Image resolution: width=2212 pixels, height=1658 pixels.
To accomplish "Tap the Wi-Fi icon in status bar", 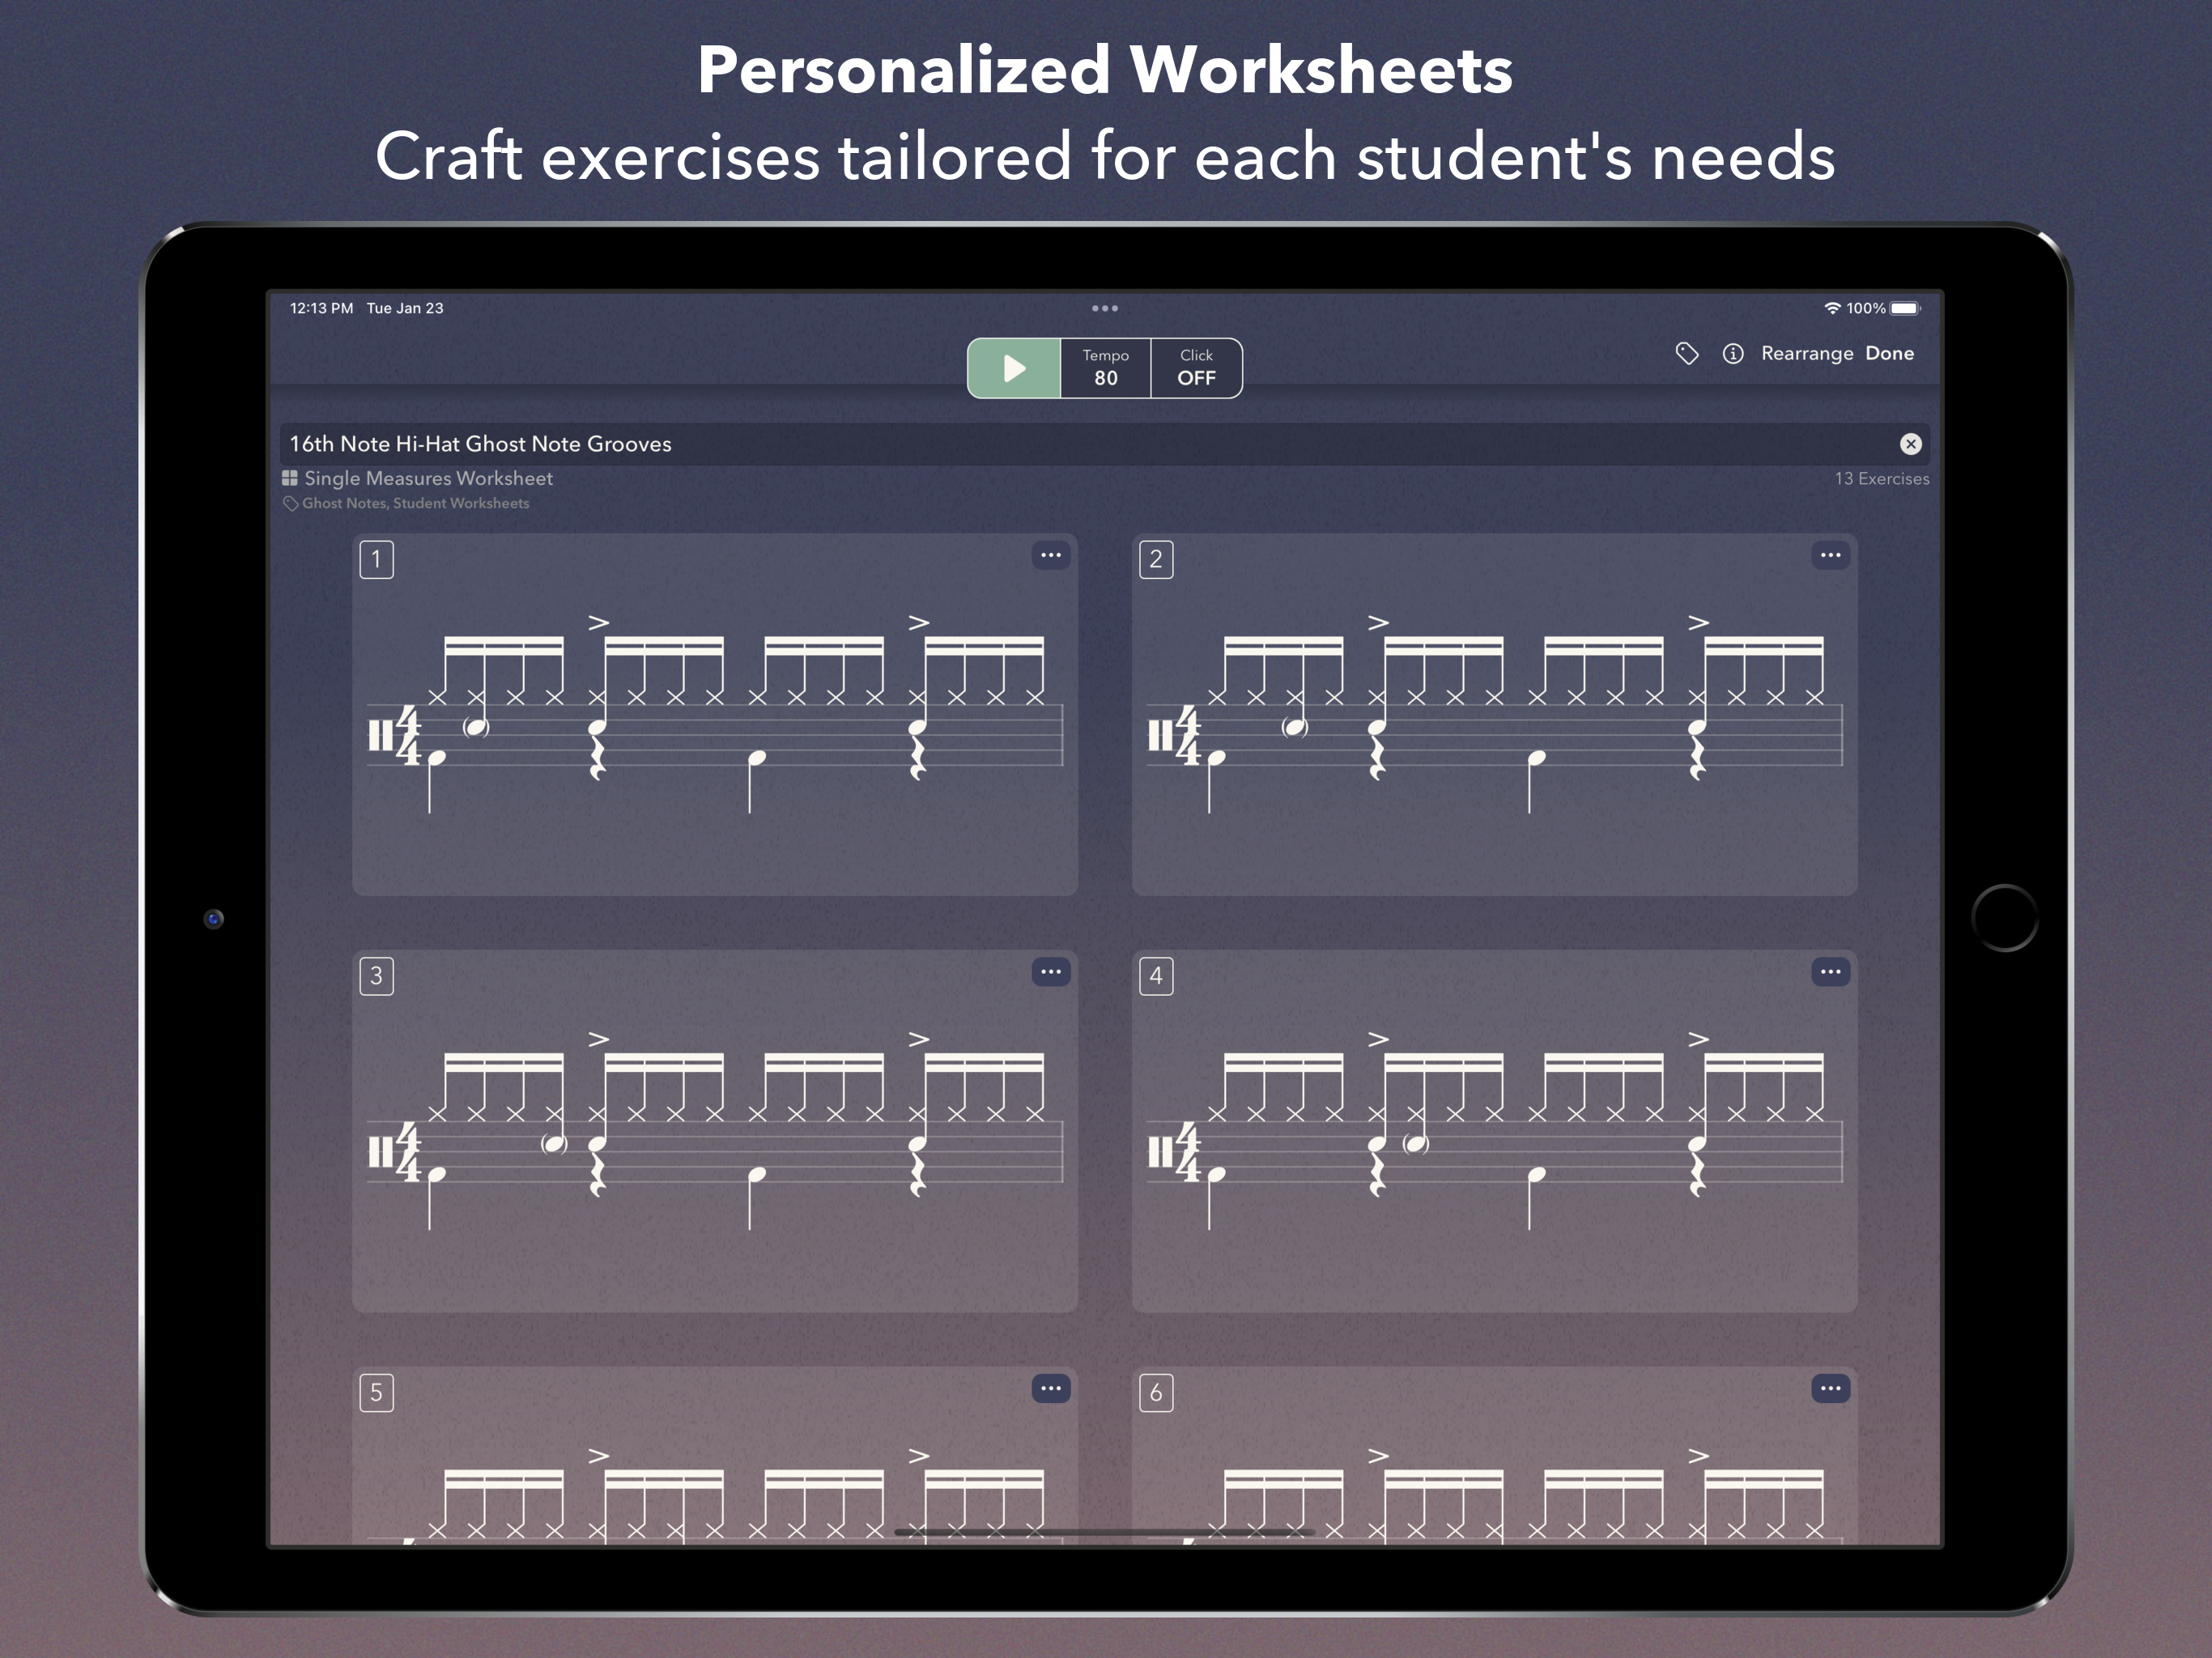I will (1833, 308).
